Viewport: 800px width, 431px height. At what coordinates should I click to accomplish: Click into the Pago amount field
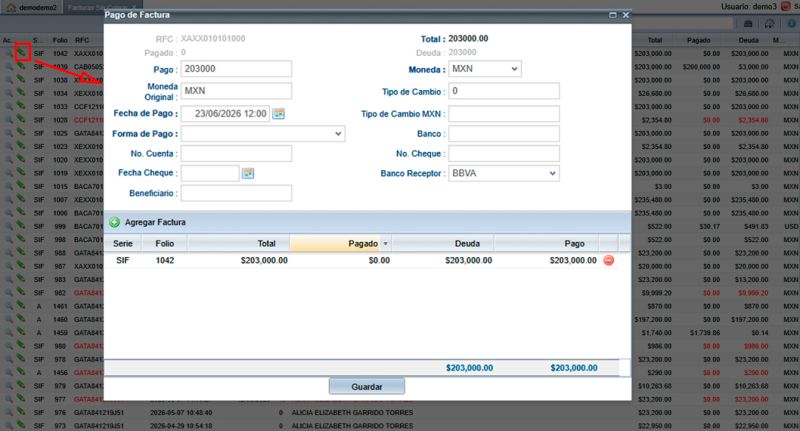(236, 69)
